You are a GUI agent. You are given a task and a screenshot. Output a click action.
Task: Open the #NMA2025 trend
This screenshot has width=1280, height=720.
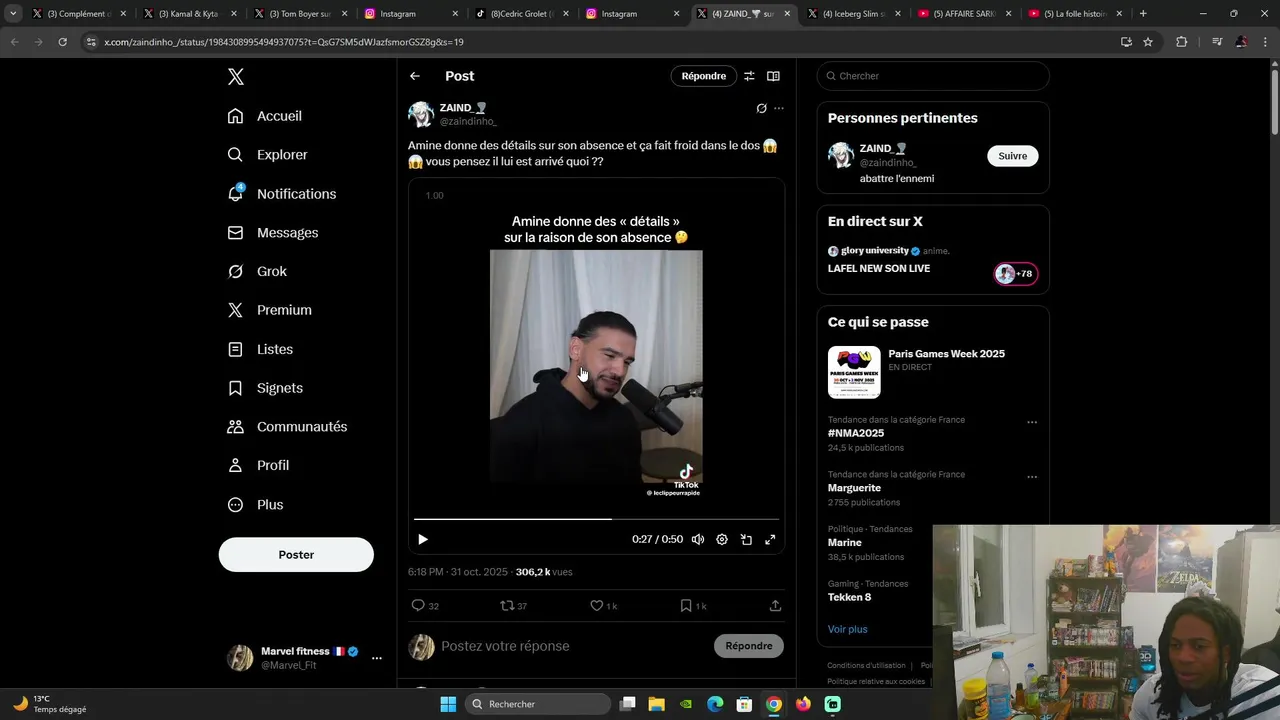click(x=856, y=433)
